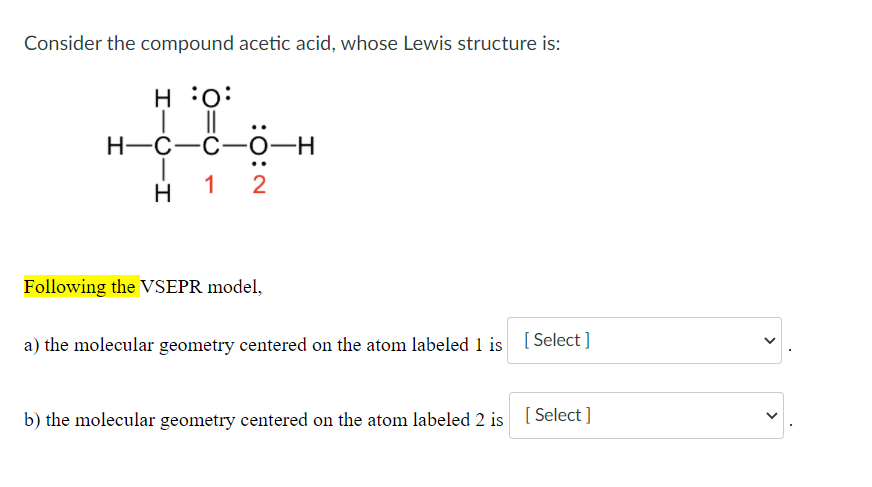Click the hydroxyl oxygen atom with lone pairs

click(x=259, y=146)
